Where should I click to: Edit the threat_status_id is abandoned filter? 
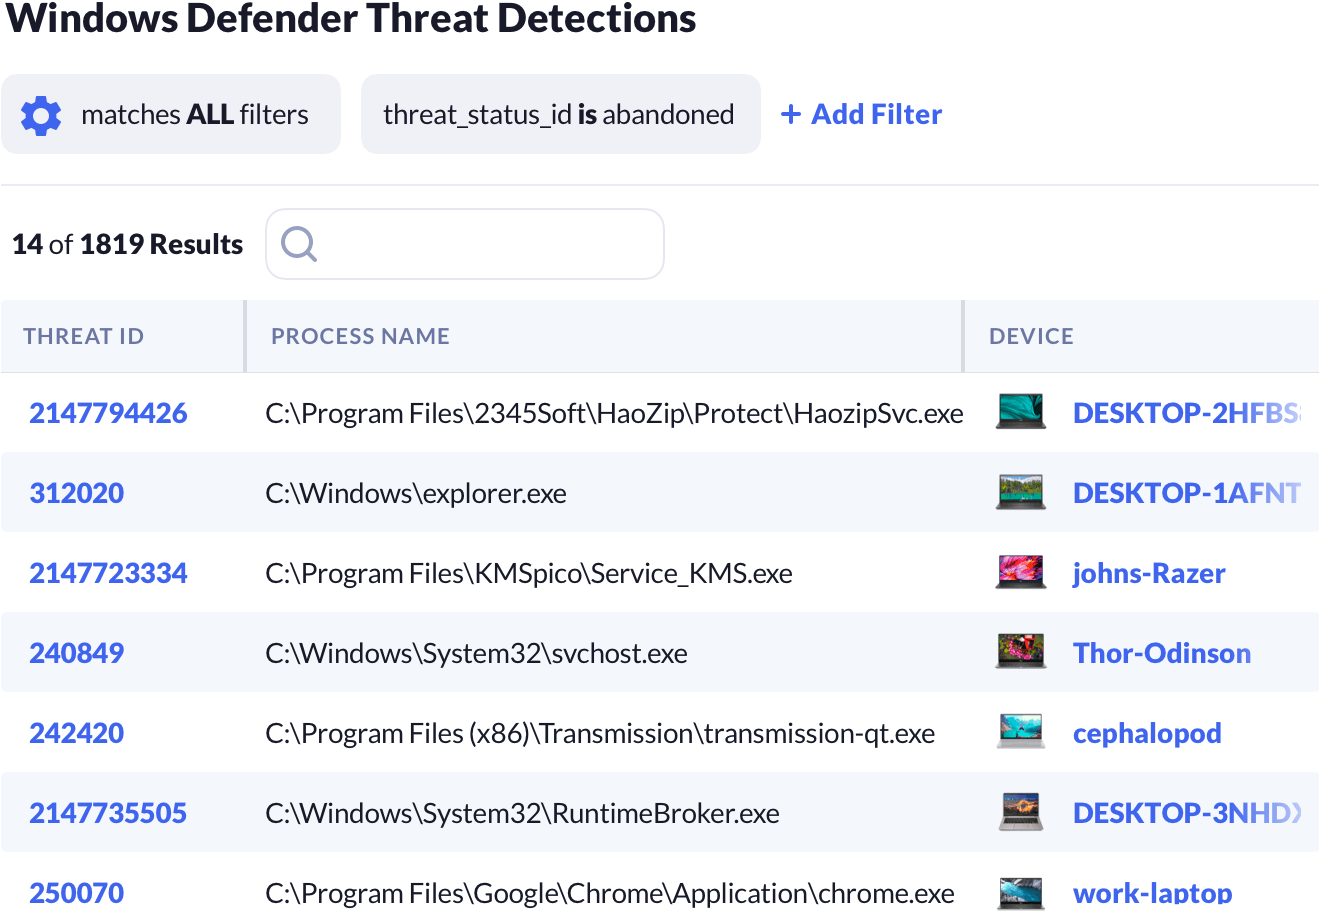pos(559,115)
